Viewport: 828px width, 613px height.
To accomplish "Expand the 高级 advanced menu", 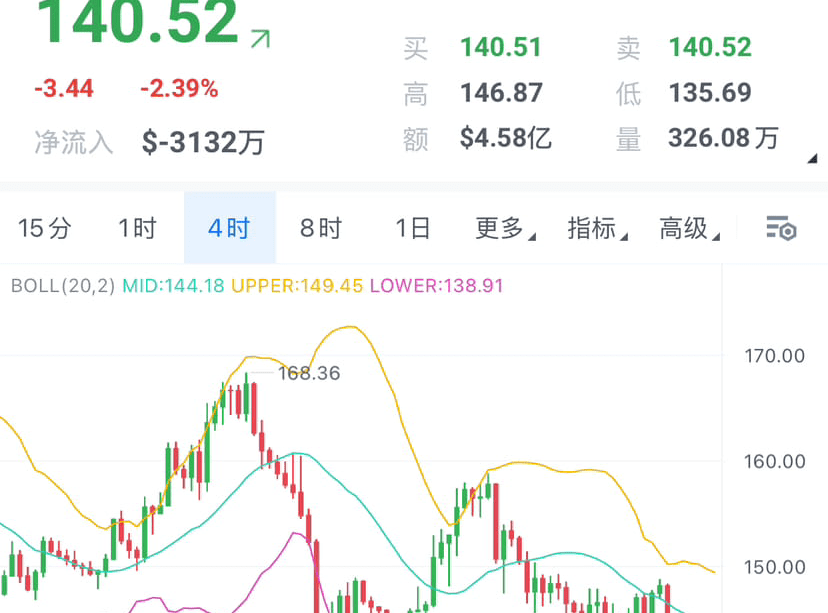I will tap(688, 228).
